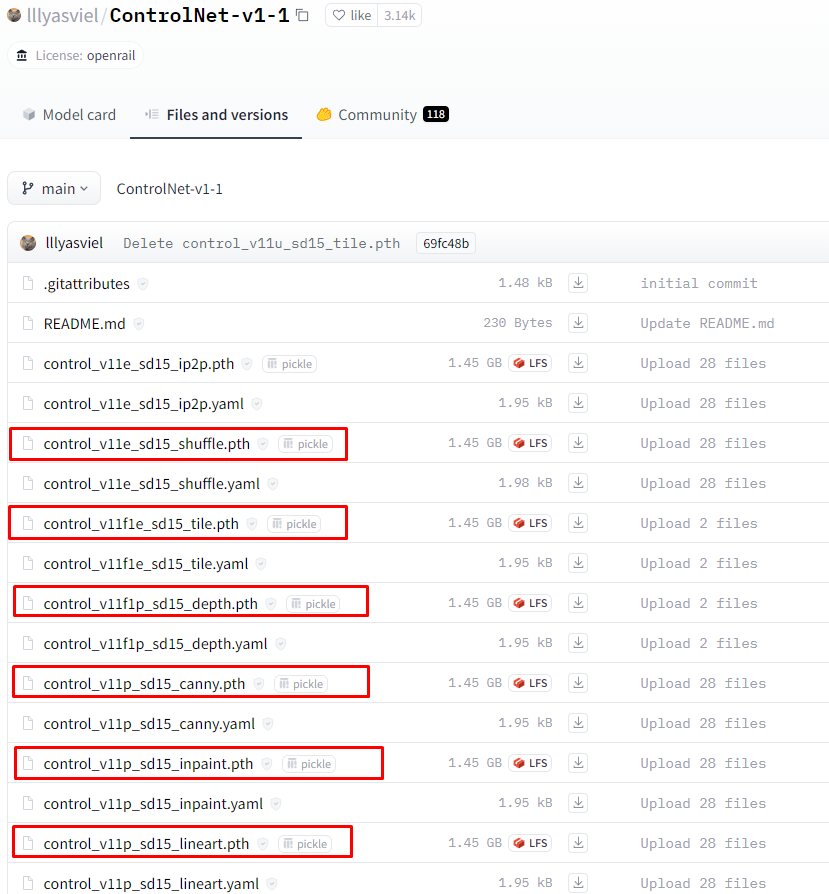The image size is (829, 894).
Task: Click safety check icon next to control_v11p_sd15_inpaint.yaml
Action: (x=276, y=803)
